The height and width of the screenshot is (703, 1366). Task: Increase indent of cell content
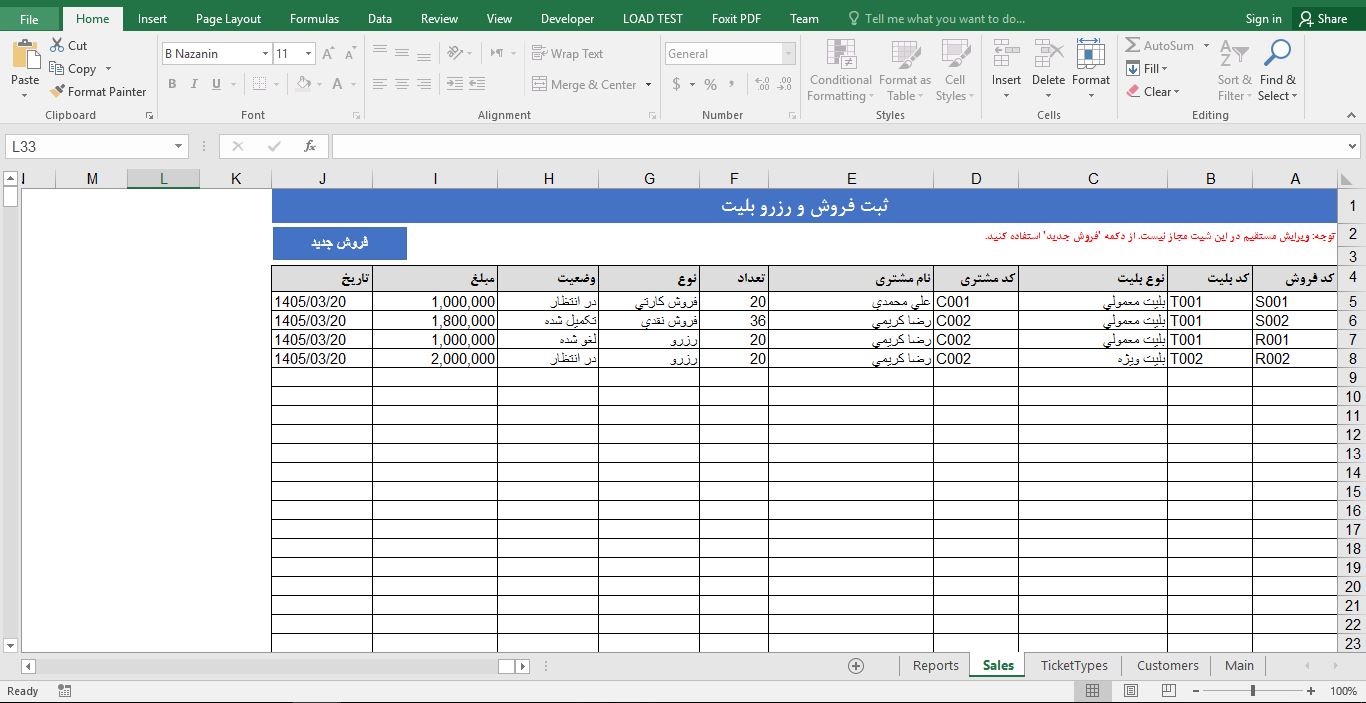point(476,84)
